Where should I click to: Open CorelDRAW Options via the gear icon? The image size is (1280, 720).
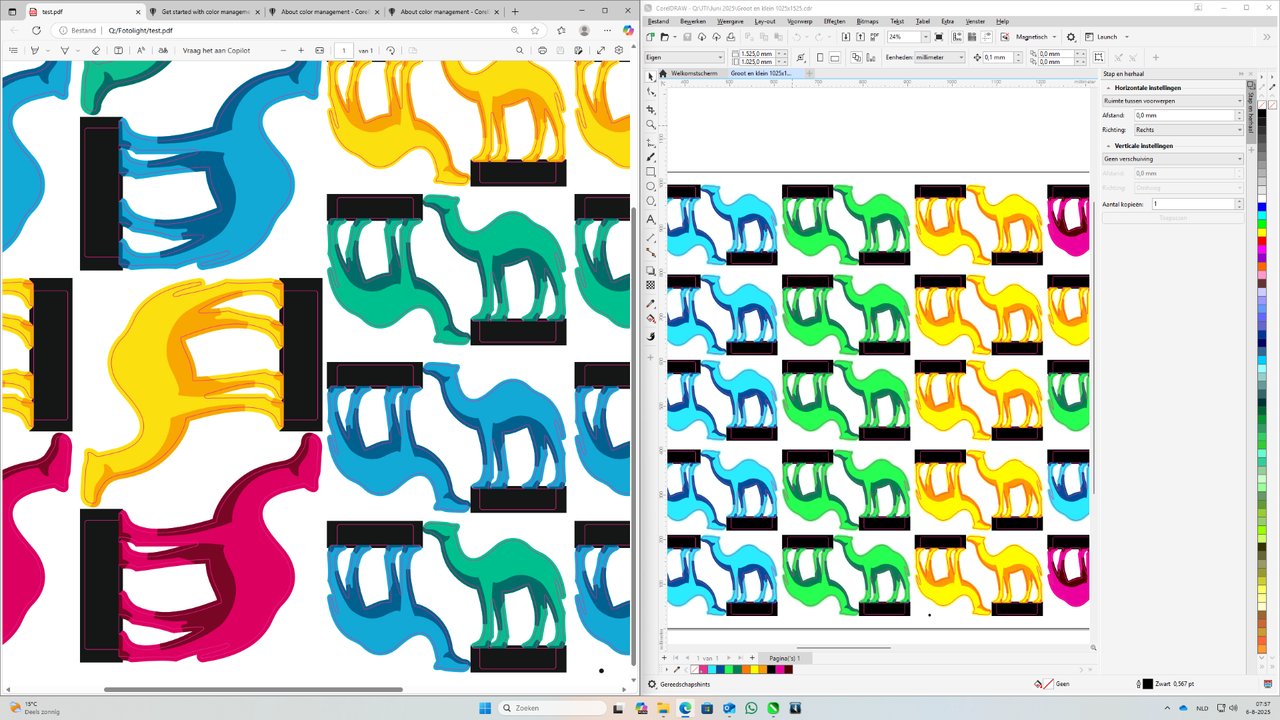click(1071, 36)
